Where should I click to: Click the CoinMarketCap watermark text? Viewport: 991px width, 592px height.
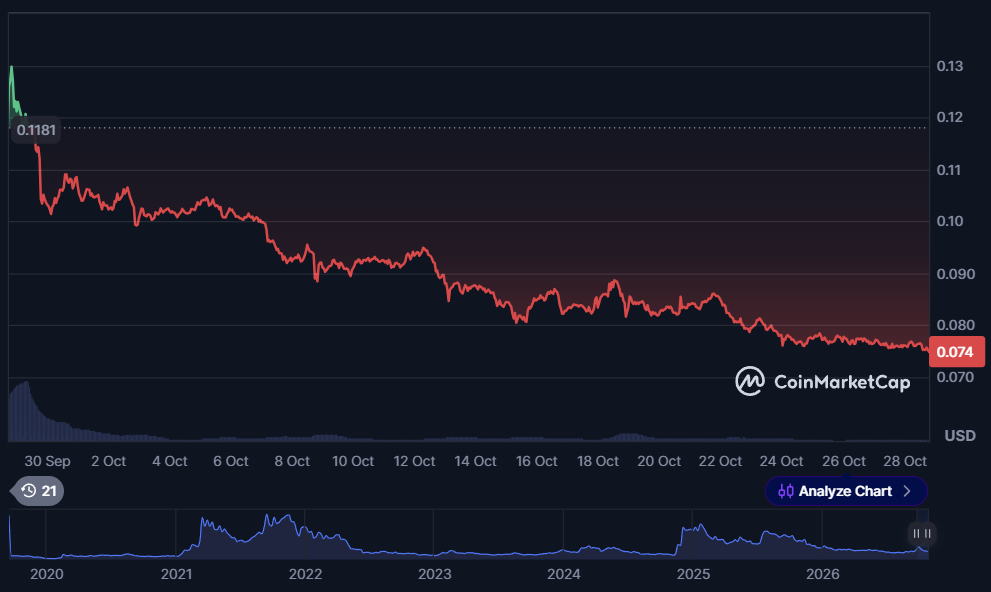842,382
